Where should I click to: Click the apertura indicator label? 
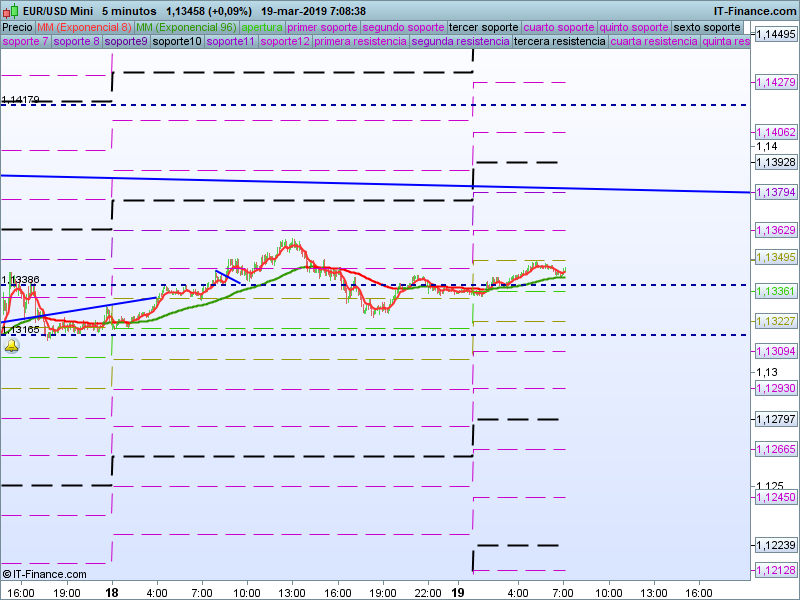coord(262,27)
